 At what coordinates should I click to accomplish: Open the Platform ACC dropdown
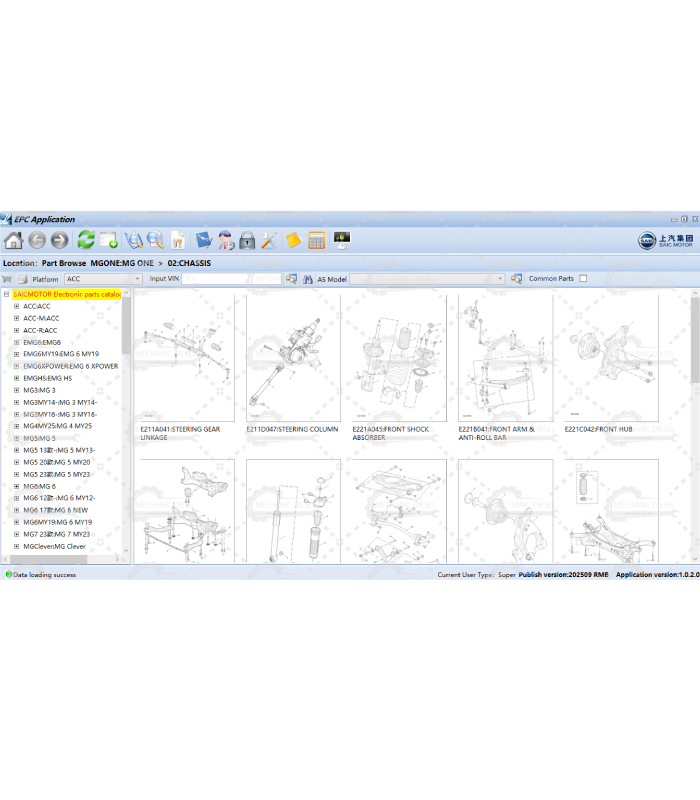103,279
